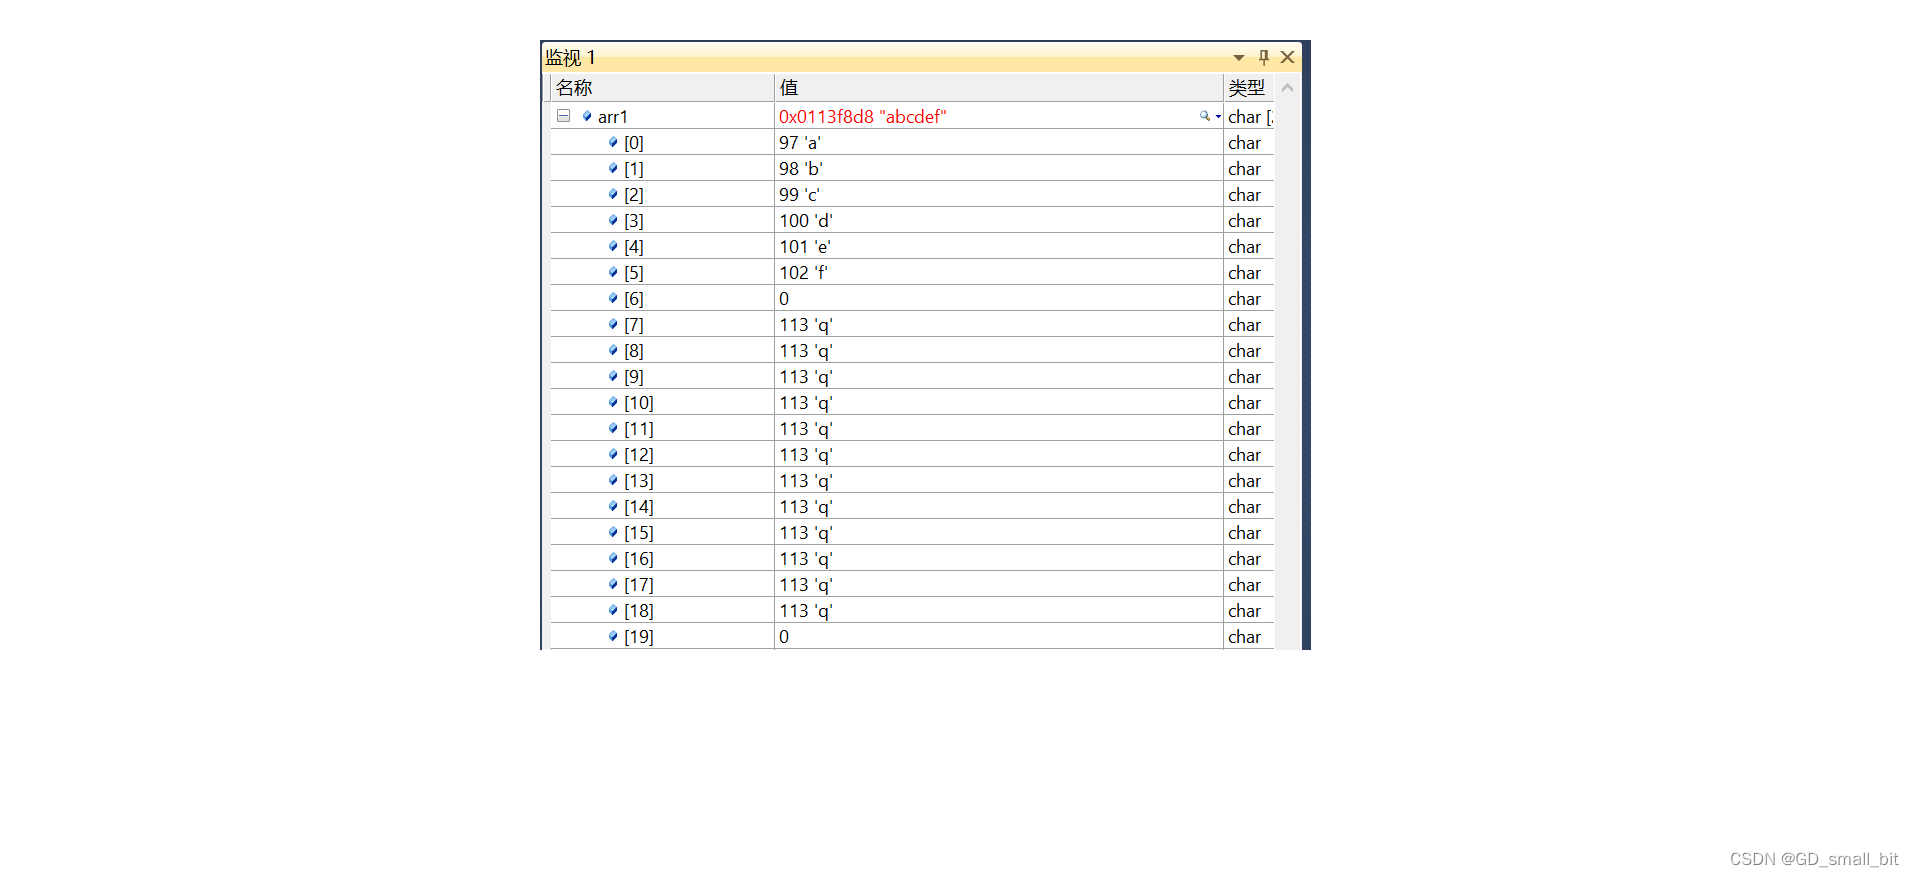1914x877 pixels.
Task: Click the scrollbar up arrow
Action: (1288, 88)
